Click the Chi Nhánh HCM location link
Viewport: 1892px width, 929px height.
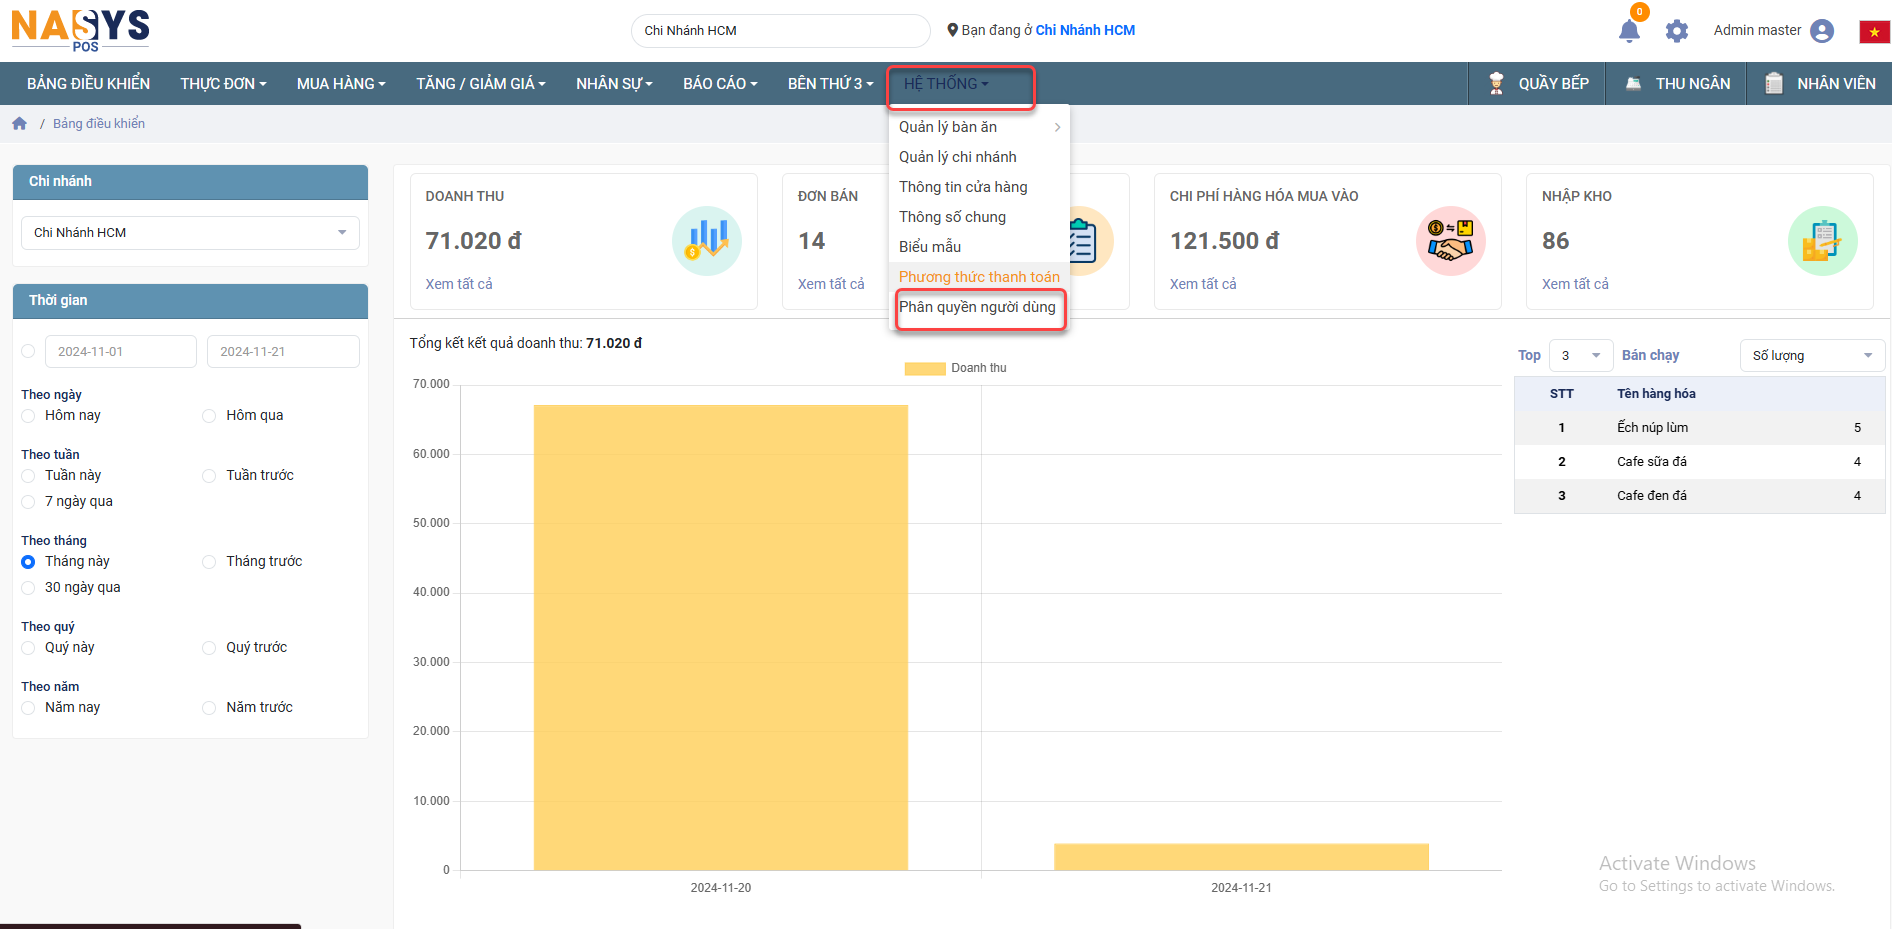[x=1085, y=30]
